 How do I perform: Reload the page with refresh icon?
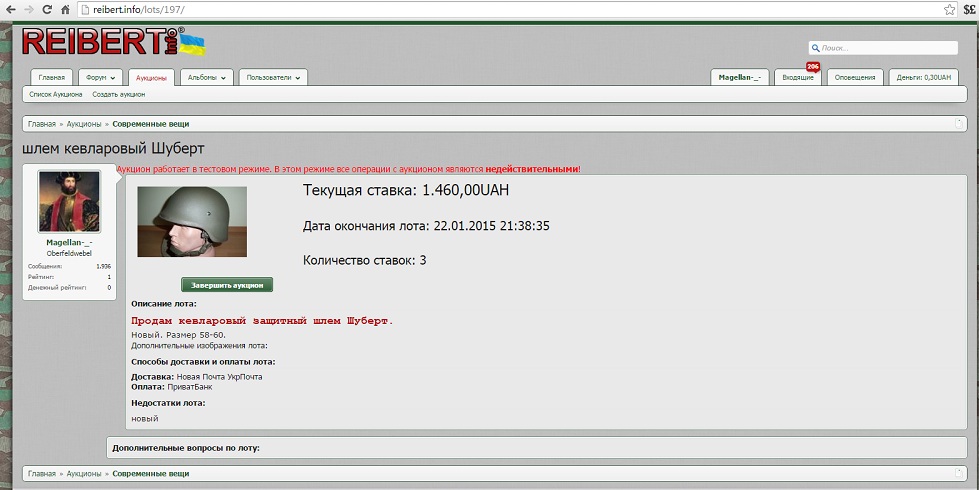pyautogui.click(x=47, y=9)
